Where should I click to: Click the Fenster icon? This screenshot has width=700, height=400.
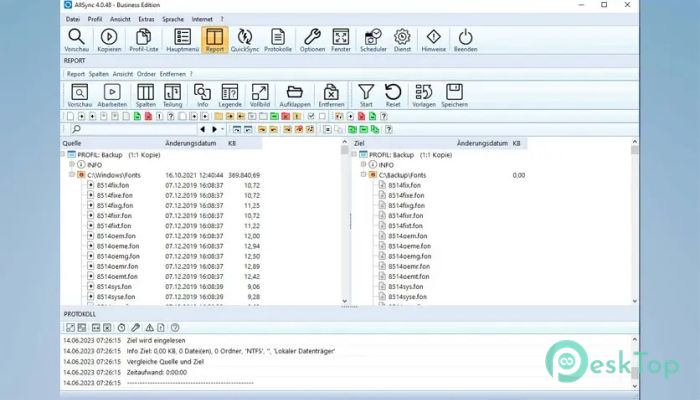341,37
